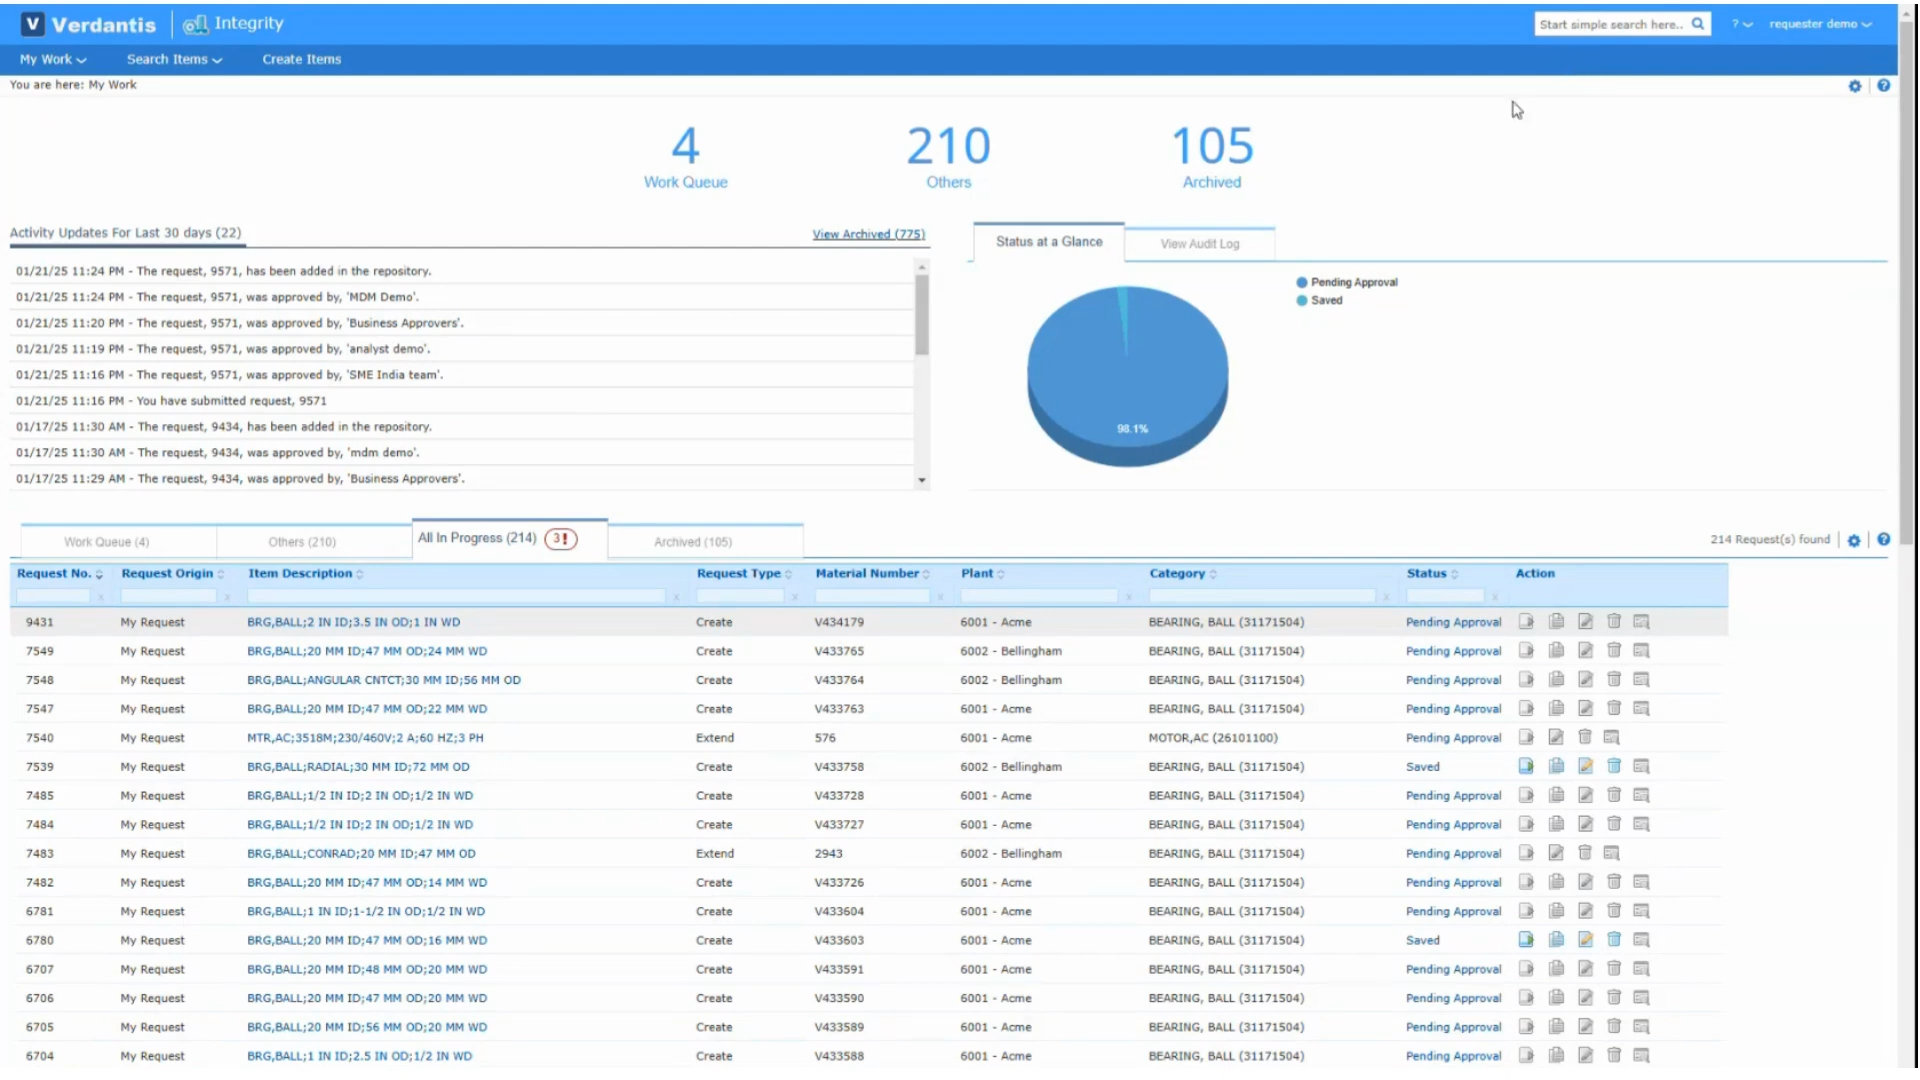Click the trash delete icon for request 7539
The image size is (1920, 1080).
[x=1614, y=767]
